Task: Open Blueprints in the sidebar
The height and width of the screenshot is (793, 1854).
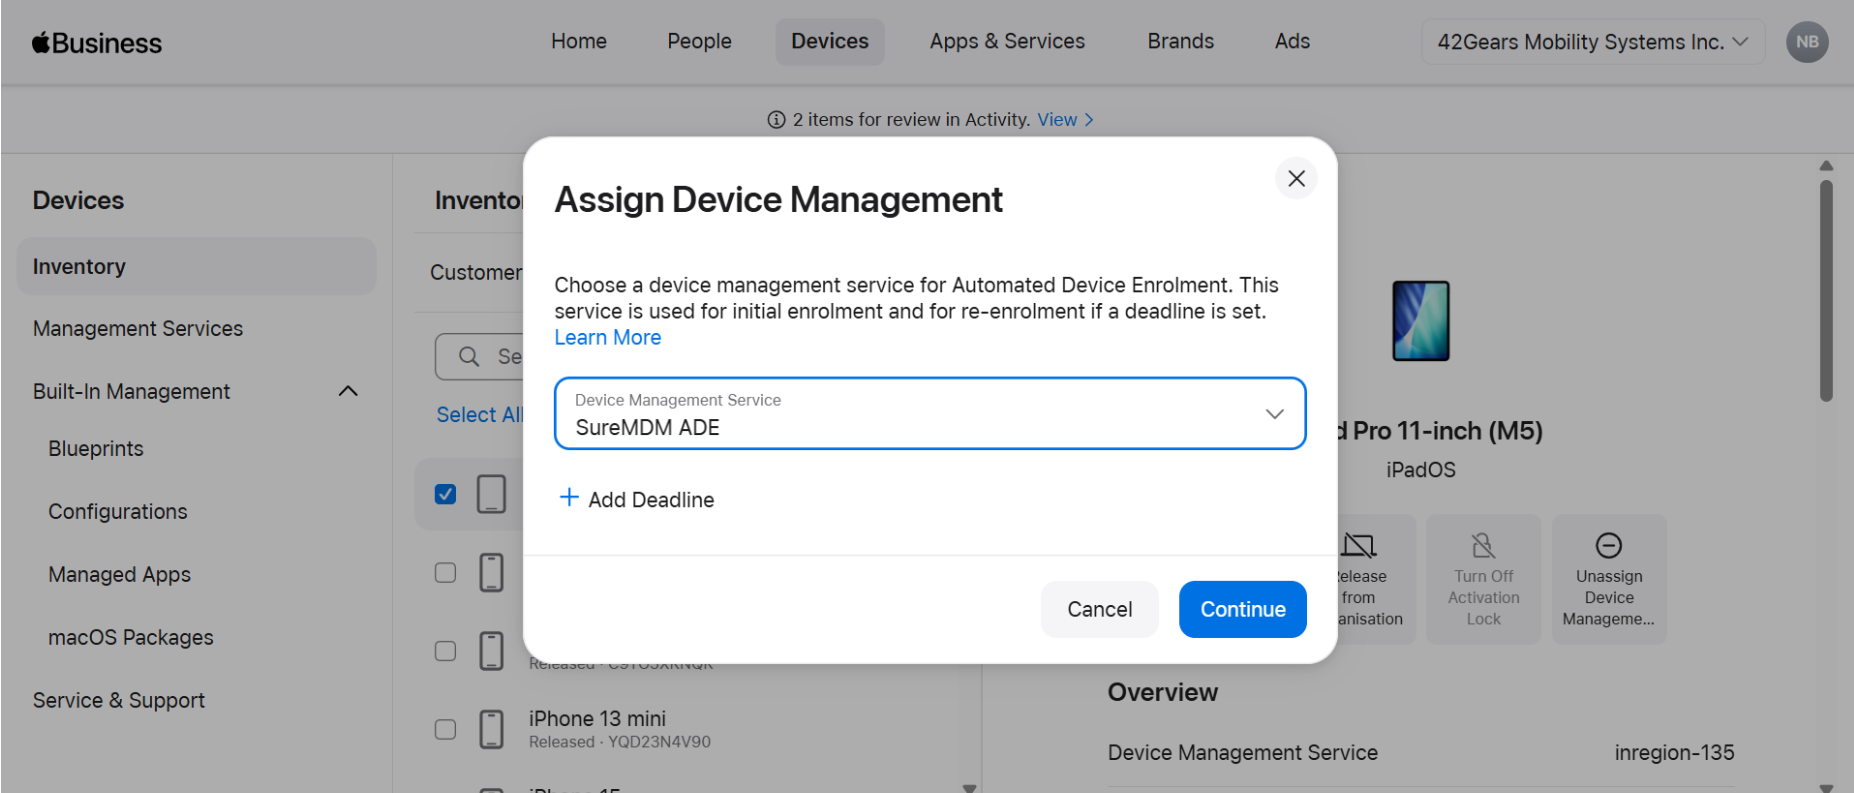Action: pos(96,449)
